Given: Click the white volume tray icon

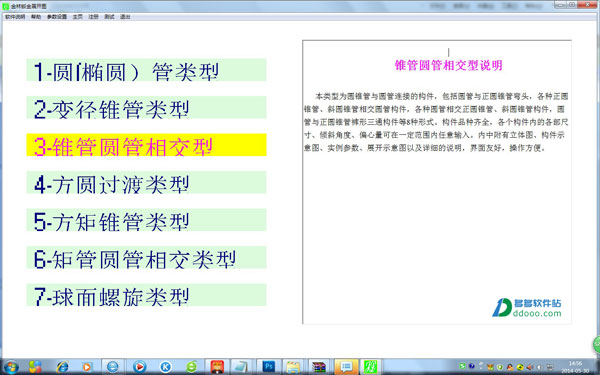Looking at the screenshot, I should [540, 367].
